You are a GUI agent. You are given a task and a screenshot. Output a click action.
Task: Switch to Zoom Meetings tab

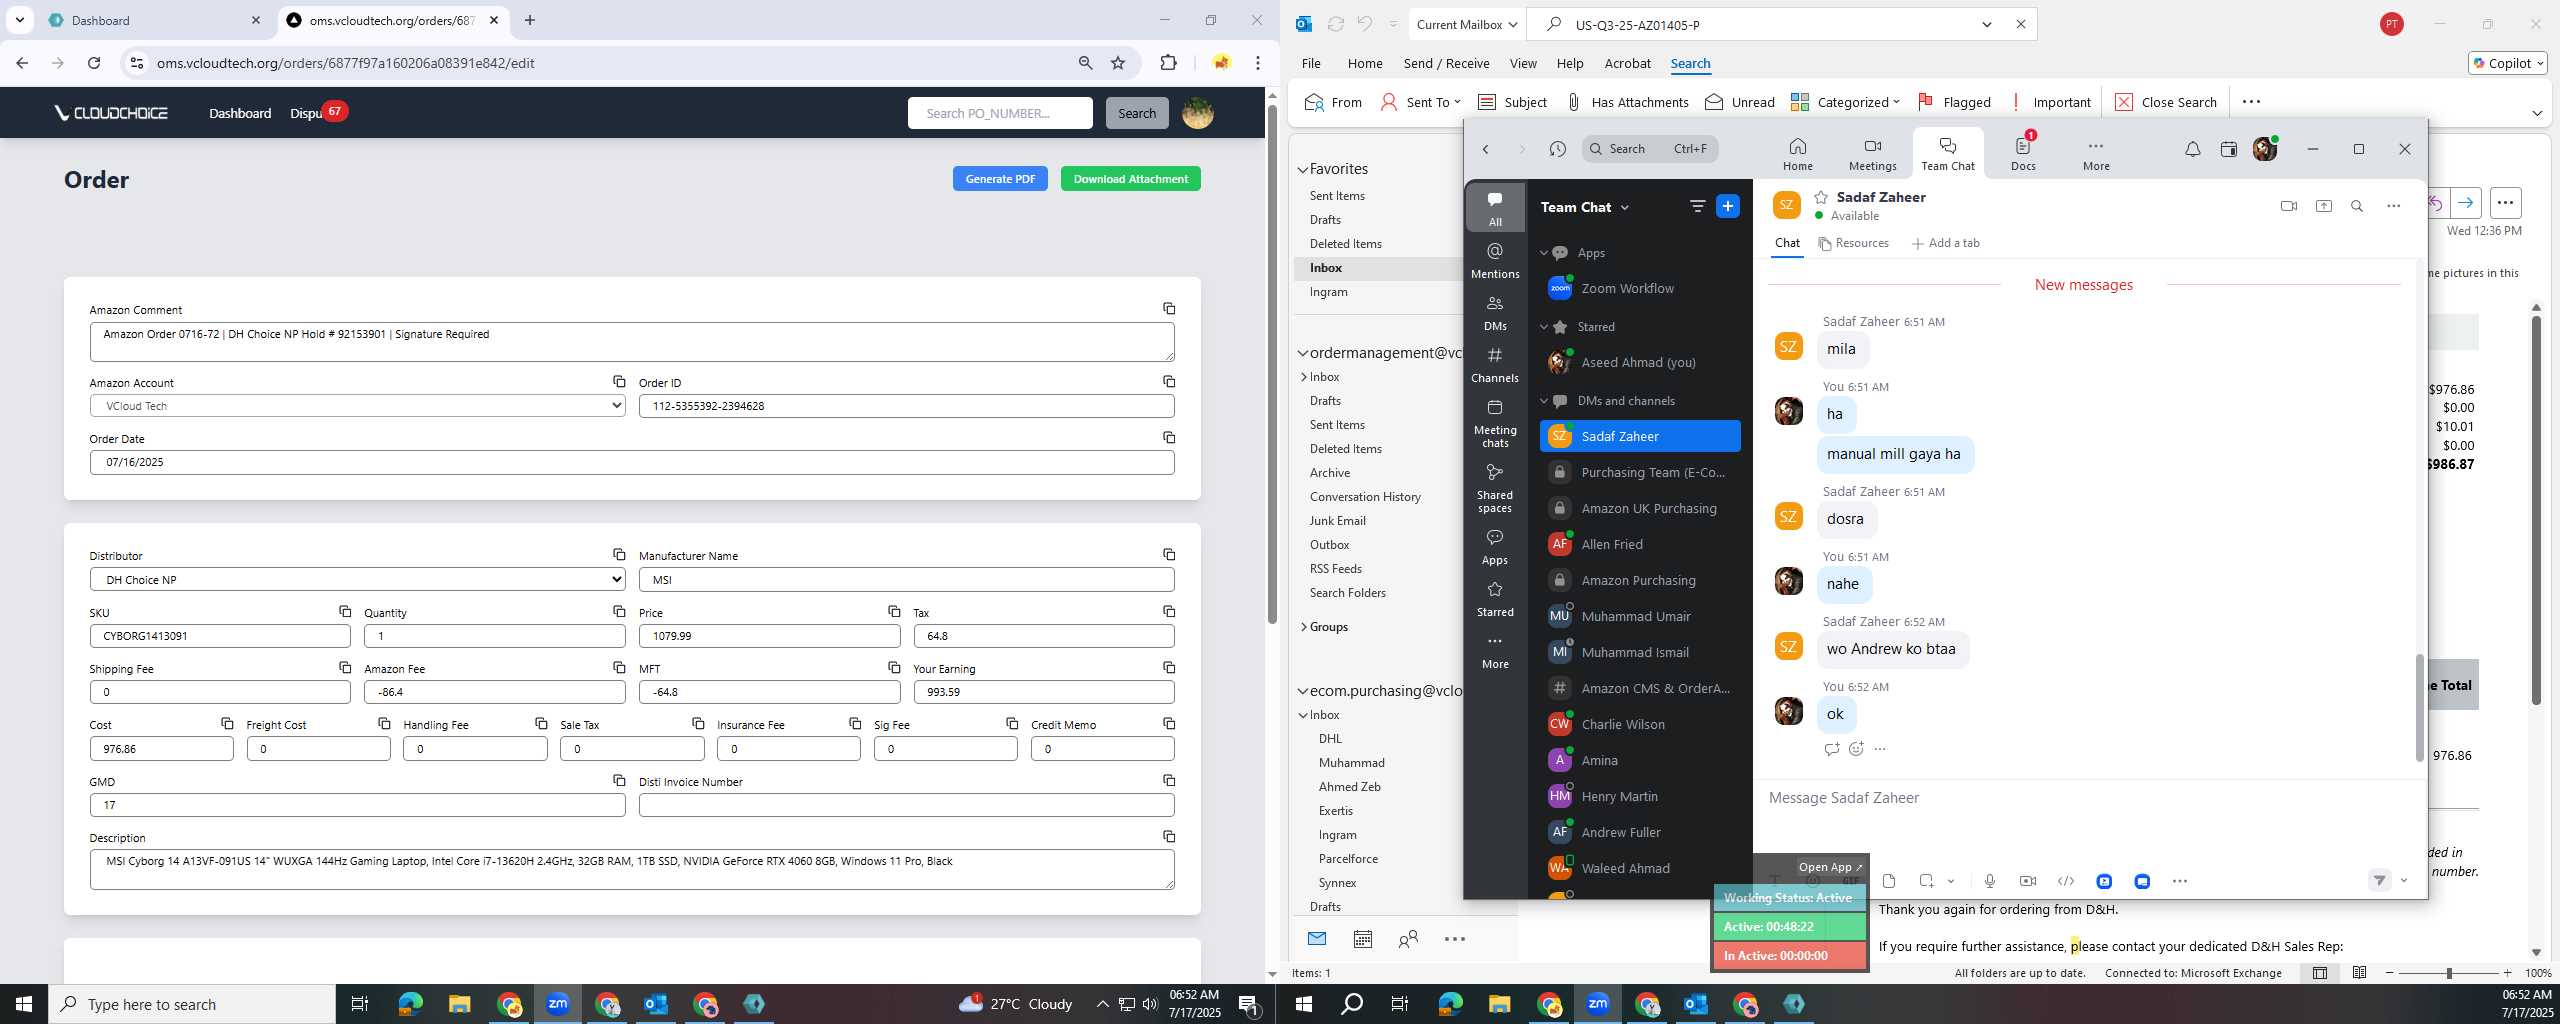(x=1872, y=155)
